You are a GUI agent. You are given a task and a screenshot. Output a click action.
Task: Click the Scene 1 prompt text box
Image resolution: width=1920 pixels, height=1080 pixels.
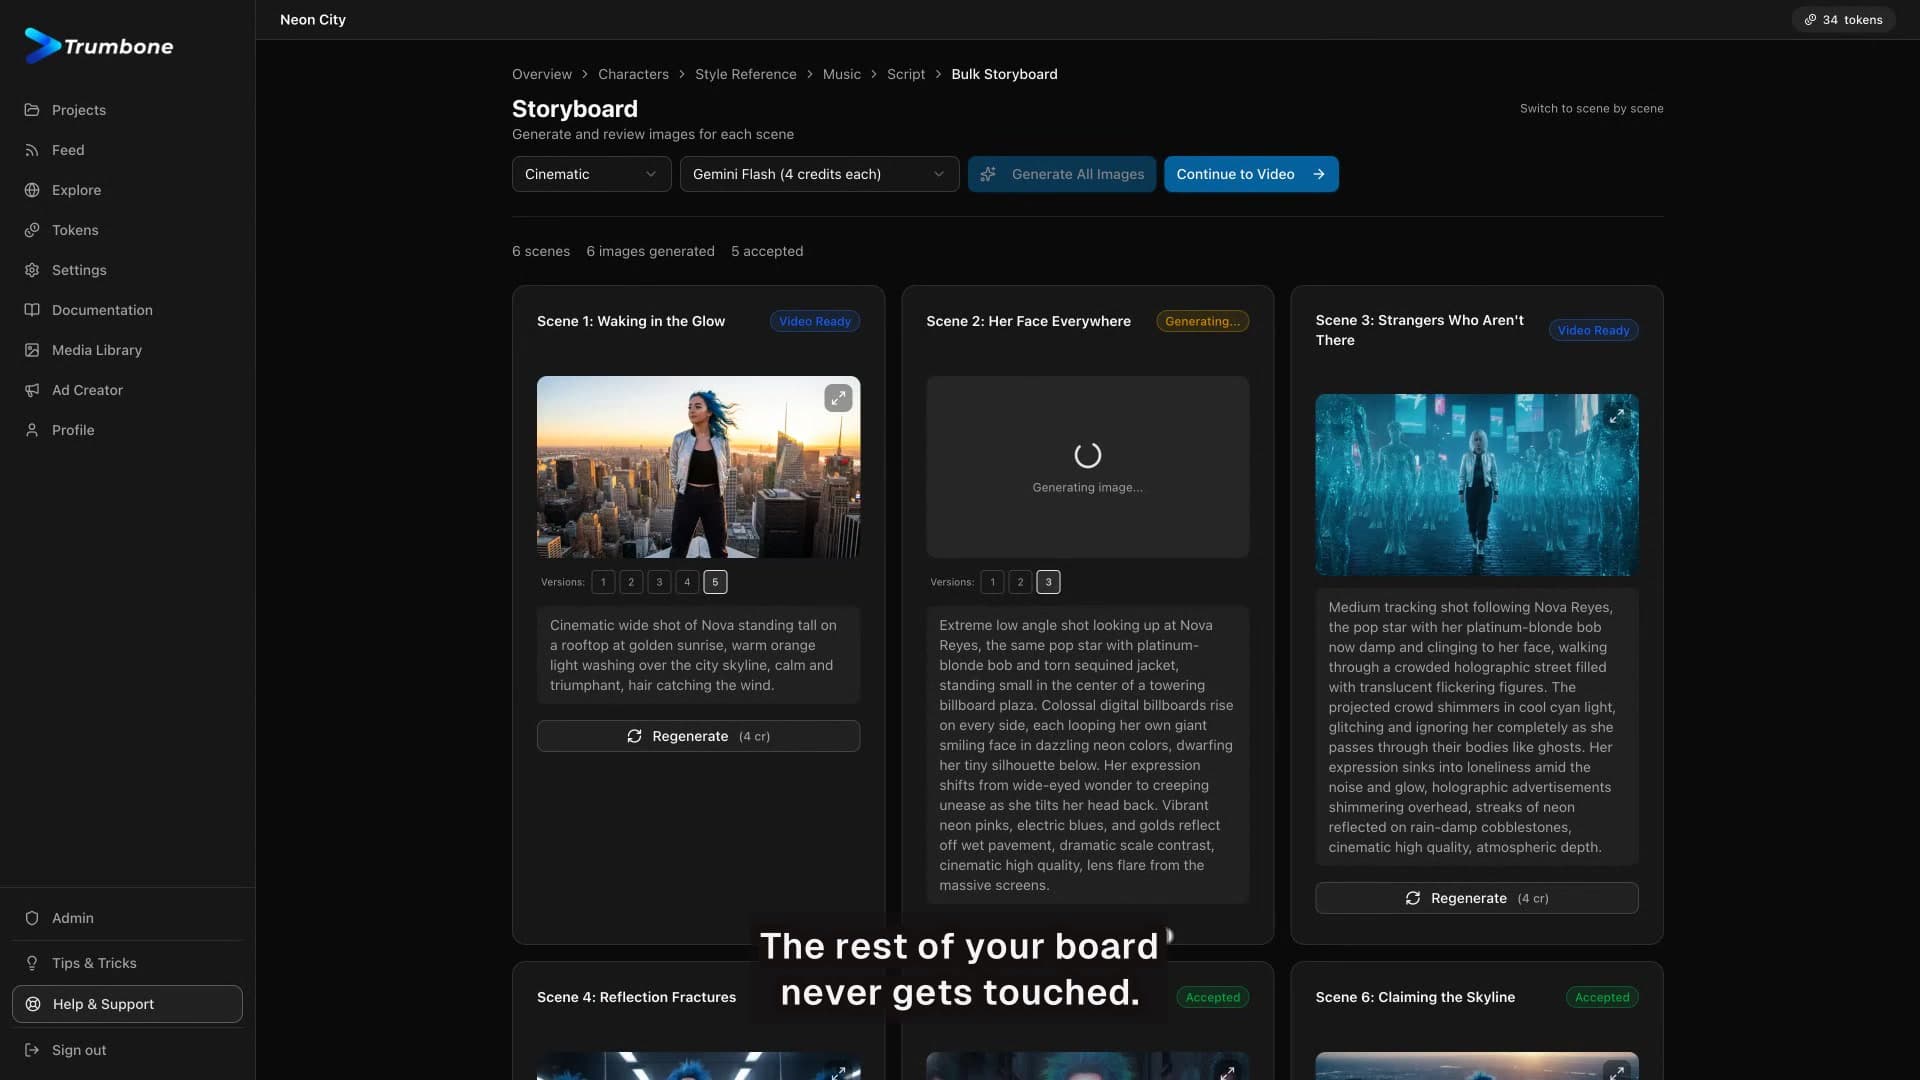(x=698, y=655)
